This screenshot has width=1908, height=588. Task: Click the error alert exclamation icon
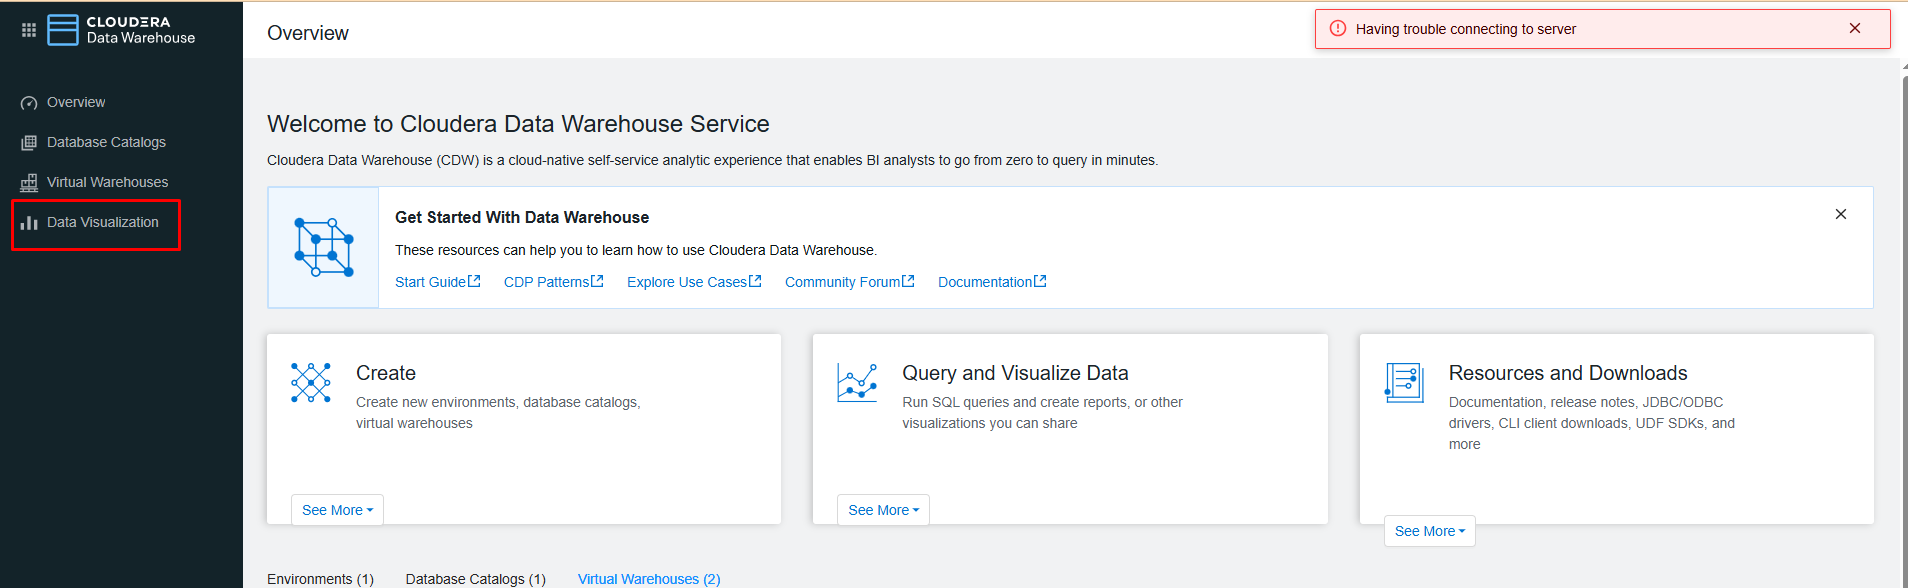coord(1337,29)
